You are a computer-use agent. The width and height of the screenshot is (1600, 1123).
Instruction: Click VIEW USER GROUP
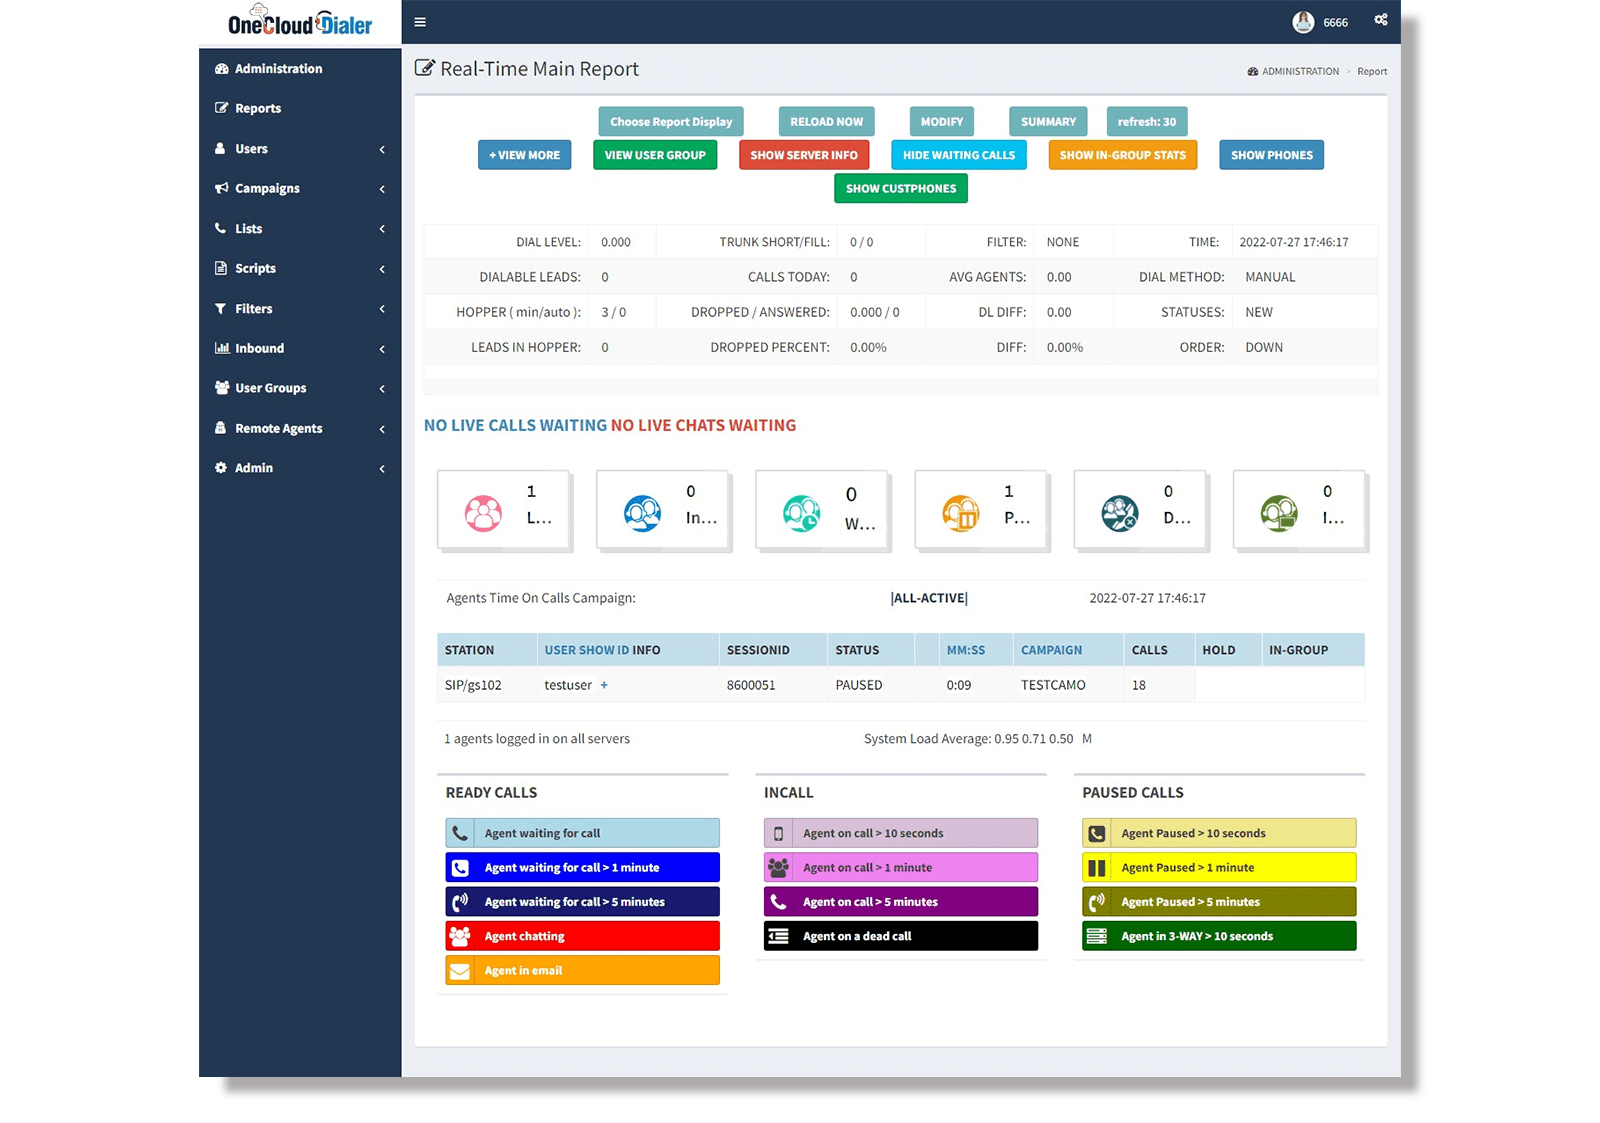point(655,155)
